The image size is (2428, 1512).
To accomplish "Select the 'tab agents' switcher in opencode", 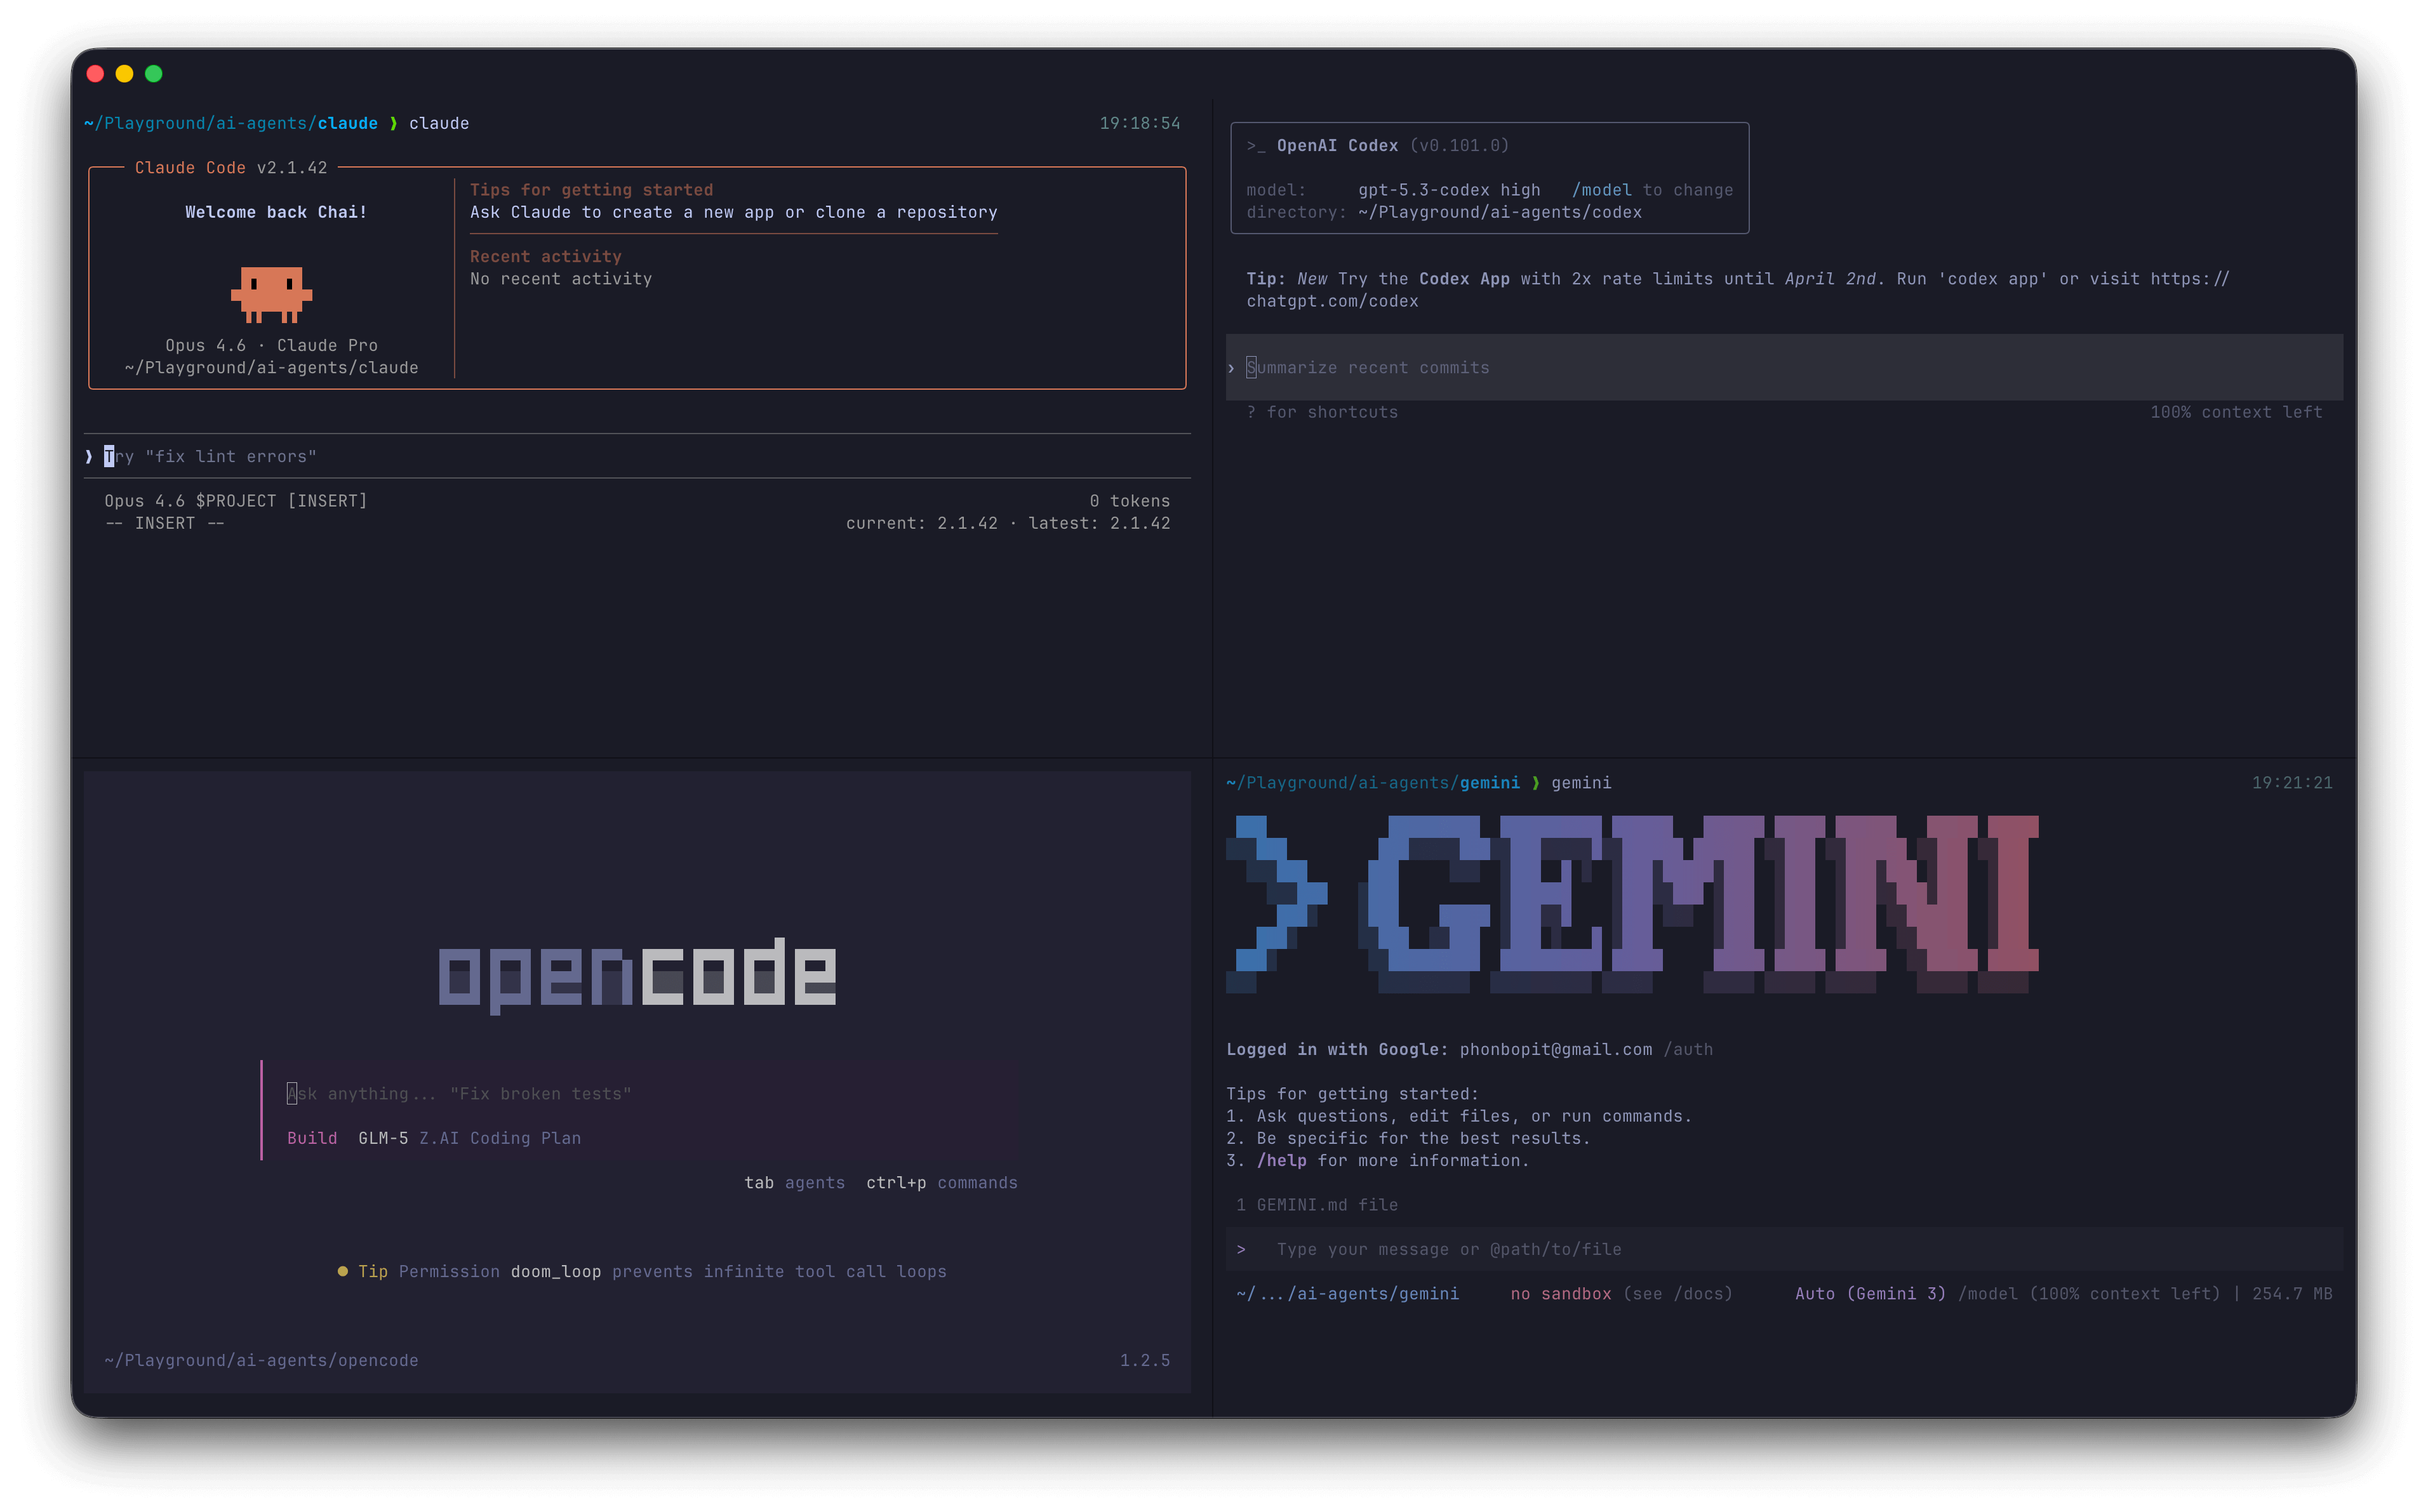I will 795,1182.
